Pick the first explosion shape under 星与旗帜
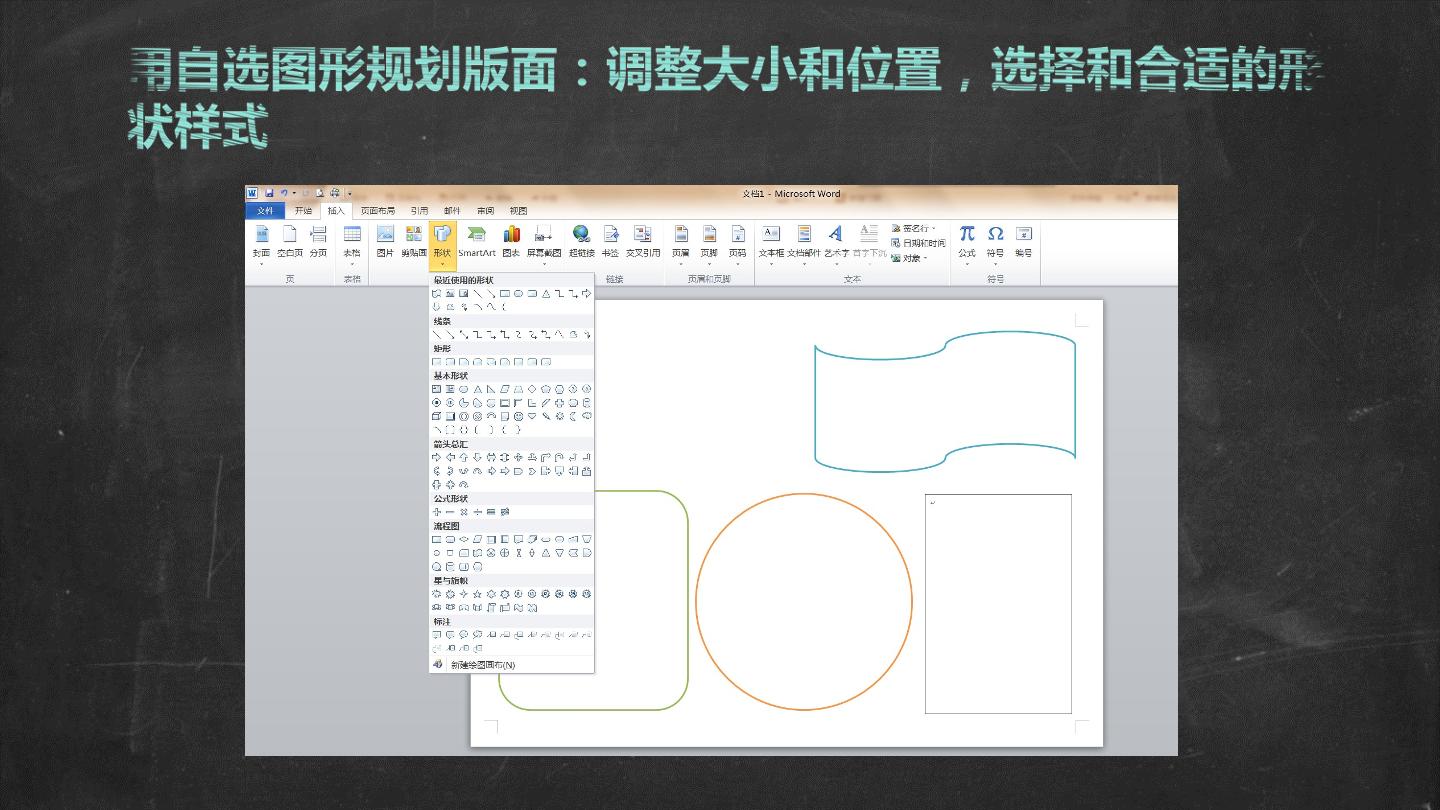This screenshot has width=1440, height=810. click(436, 594)
